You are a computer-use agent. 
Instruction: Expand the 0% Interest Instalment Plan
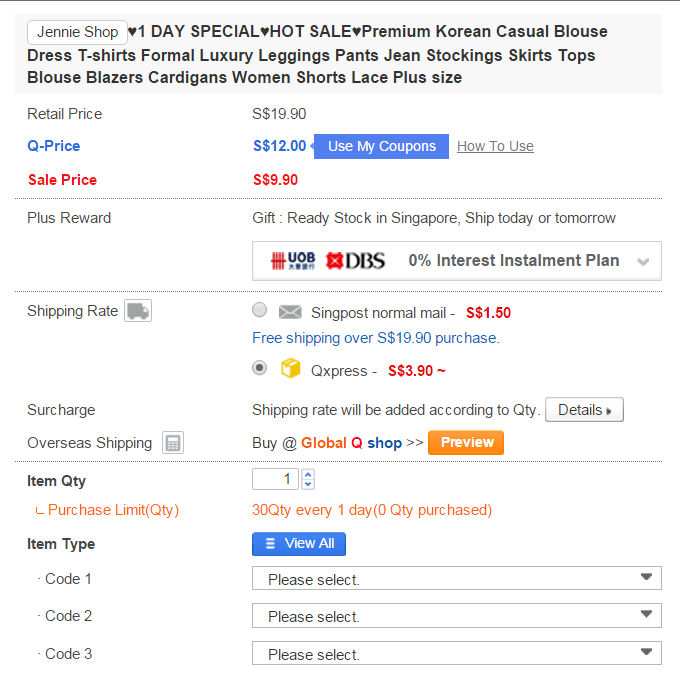point(643,262)
